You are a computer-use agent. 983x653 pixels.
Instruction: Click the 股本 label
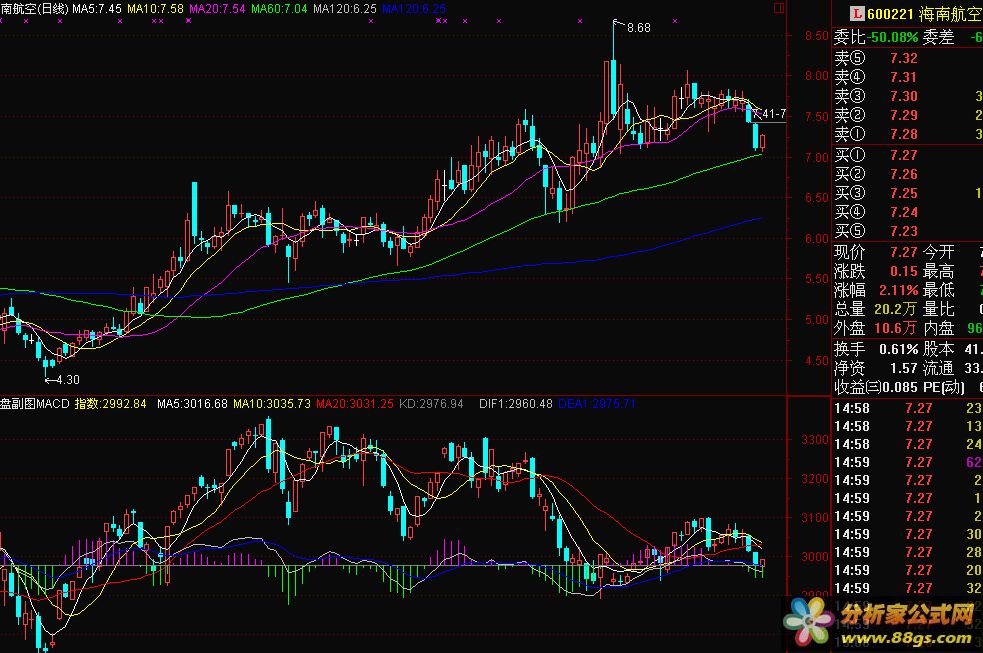[x=938, y=349]
